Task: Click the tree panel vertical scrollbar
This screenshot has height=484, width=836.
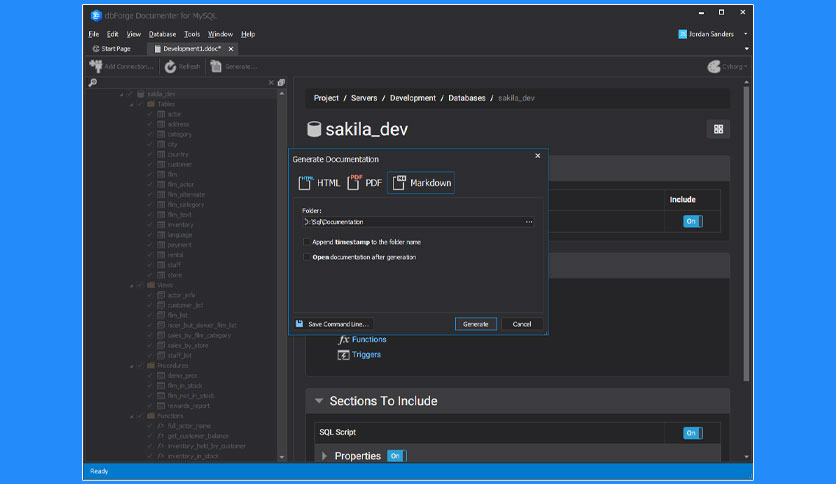Action: coord(282,275)
